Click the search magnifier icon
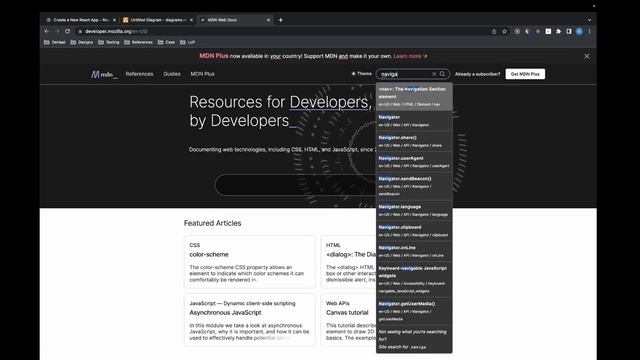Screen dimensions: 640x360 [442, 74]
